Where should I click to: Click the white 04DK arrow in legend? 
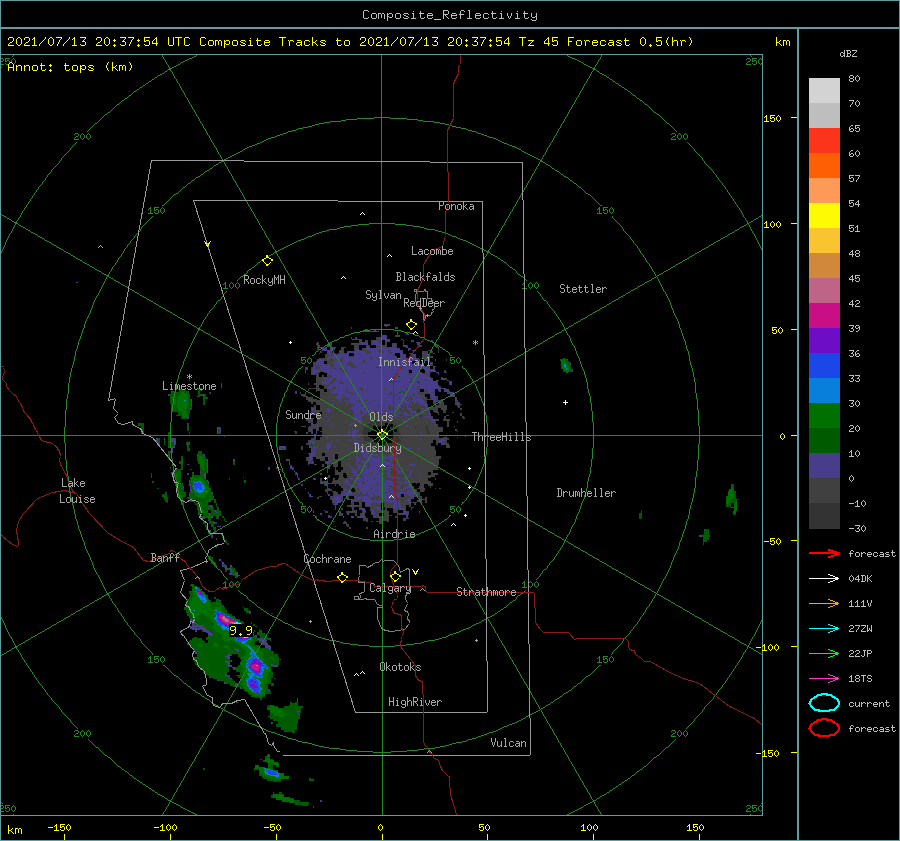[824, 578]
